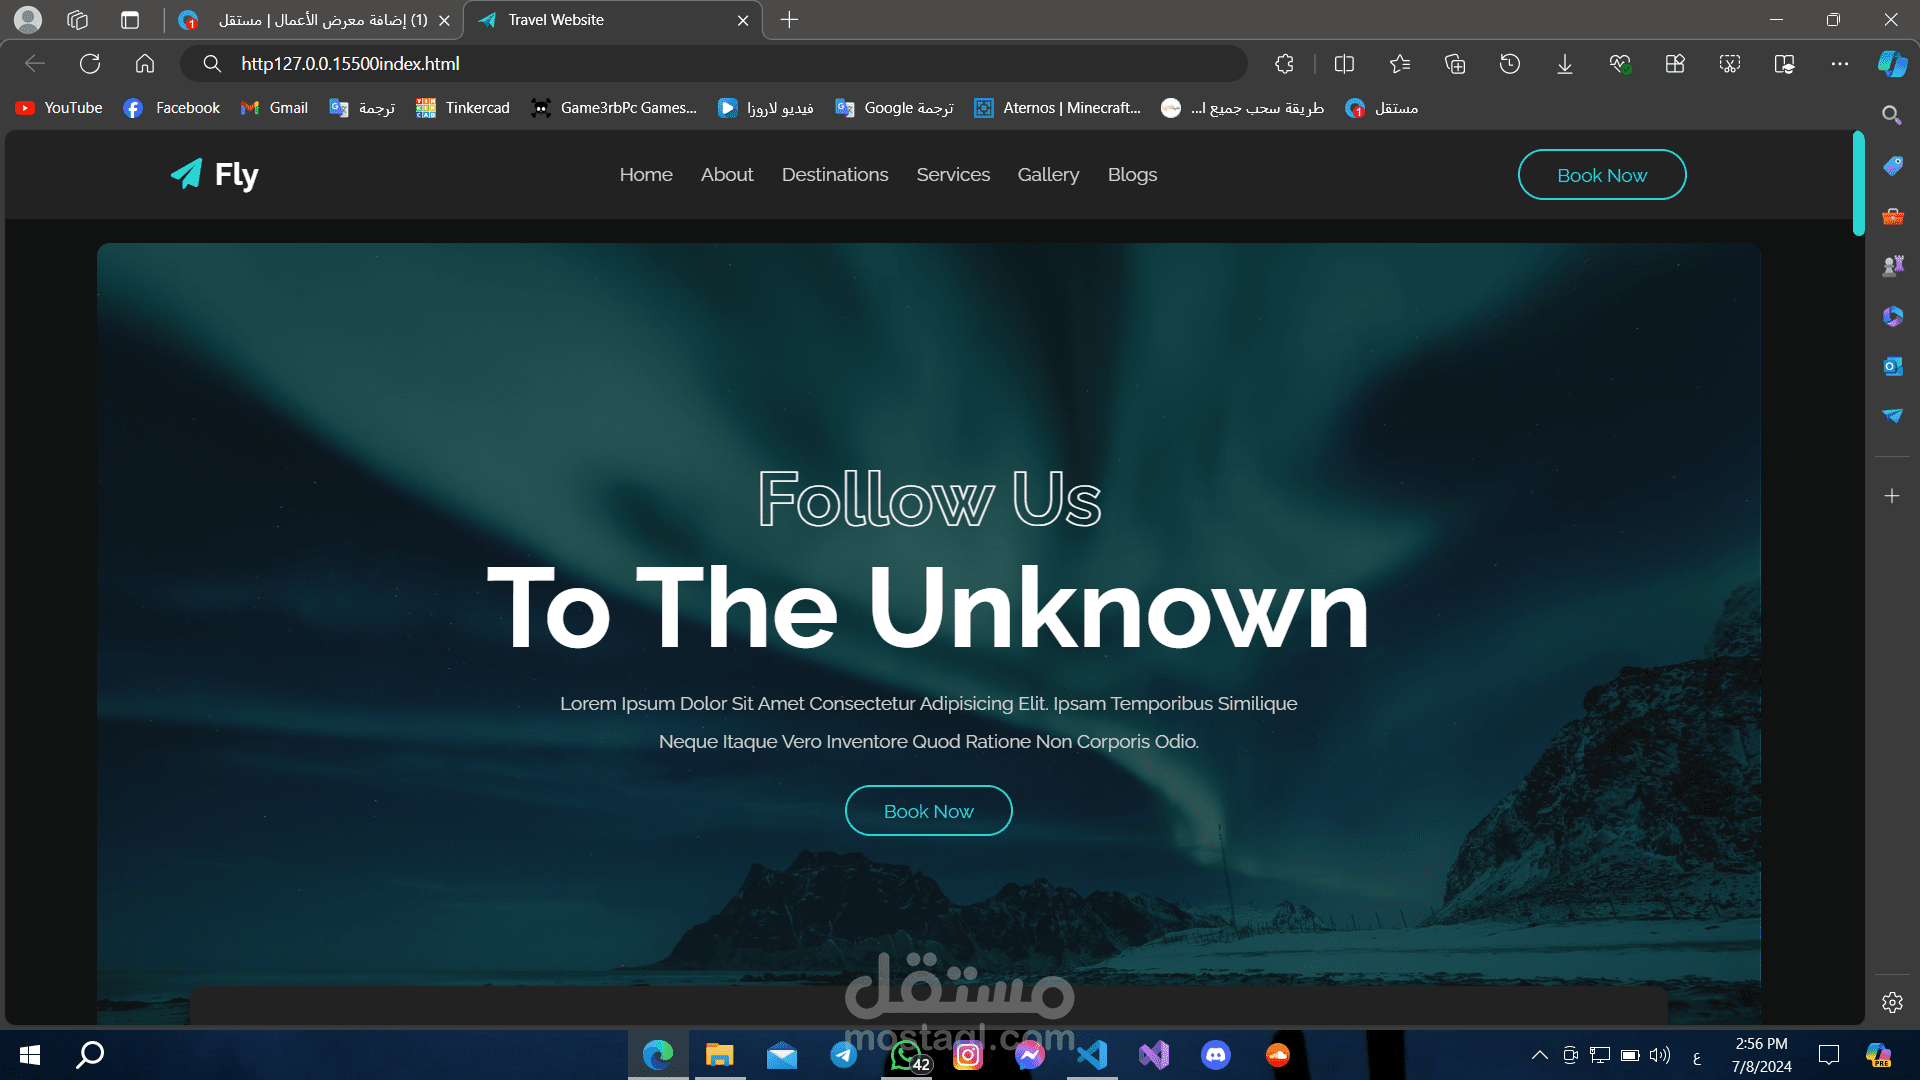
Task: Click the address bar URL field
Action: coord(714,64)
